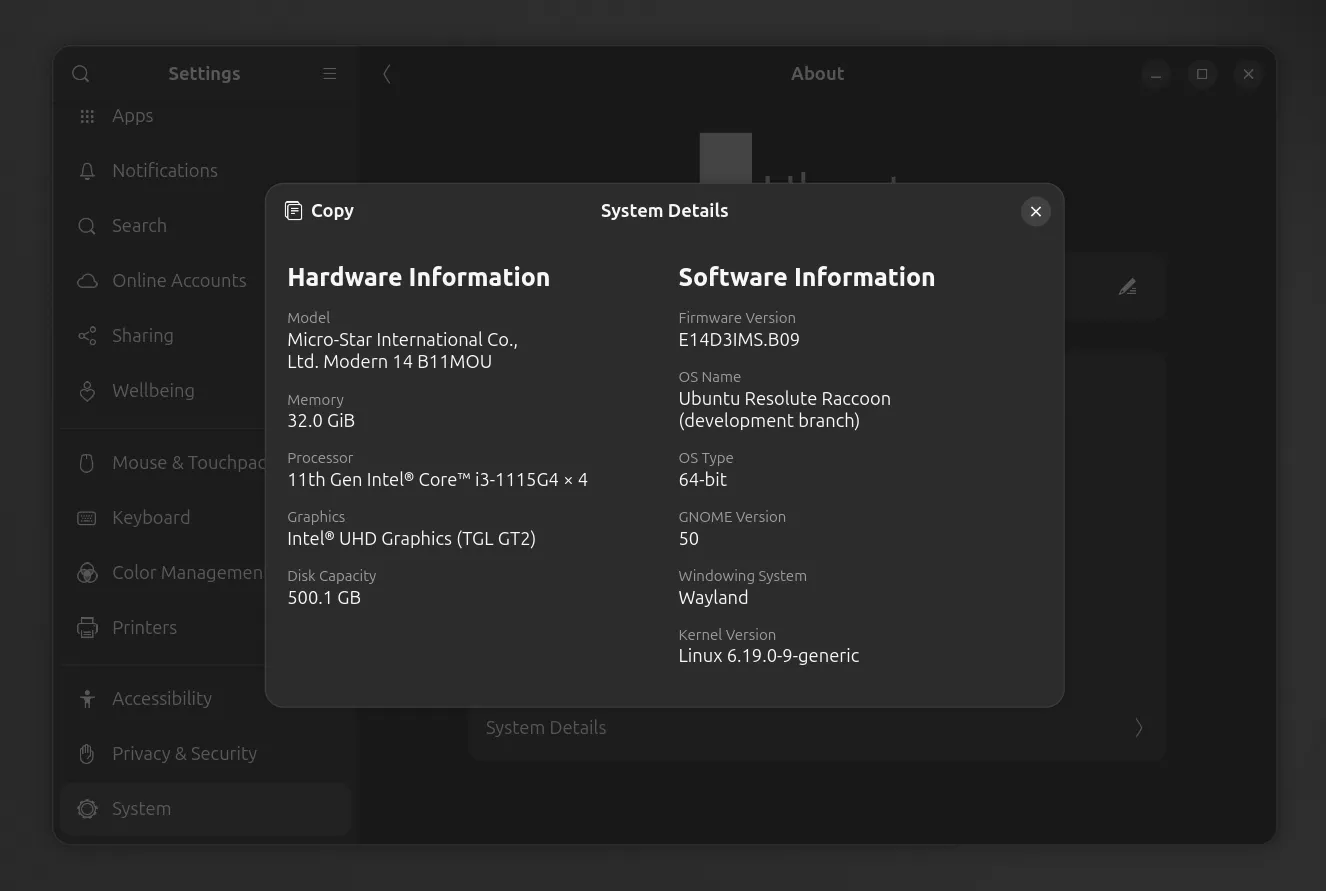Click the Hardware Information heading
1326x891 pixels.
click(x=418, y=277)
